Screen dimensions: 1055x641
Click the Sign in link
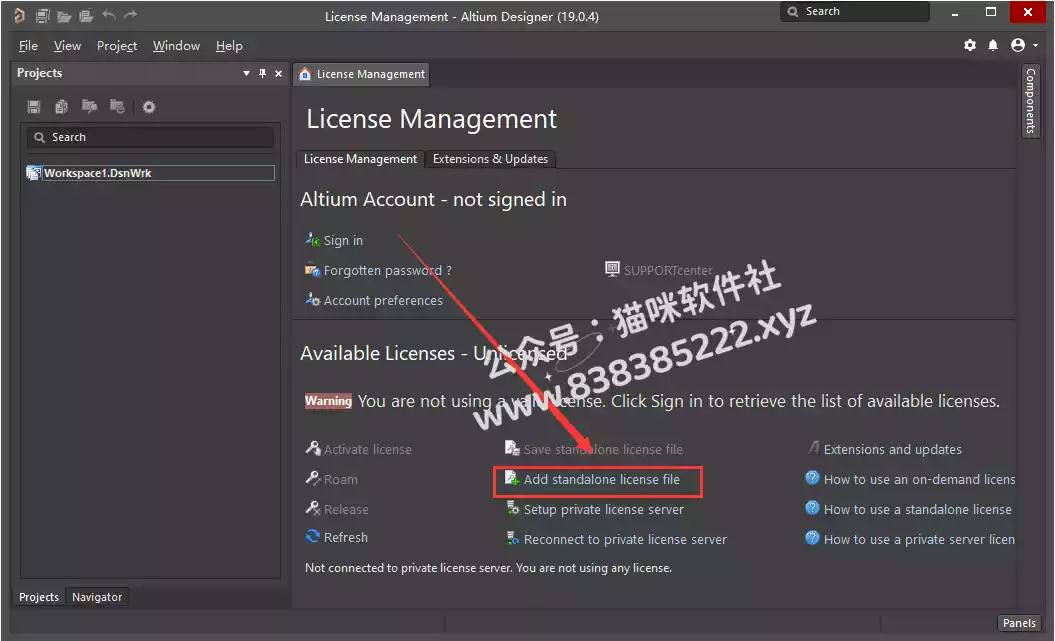(x=343, y=241)
